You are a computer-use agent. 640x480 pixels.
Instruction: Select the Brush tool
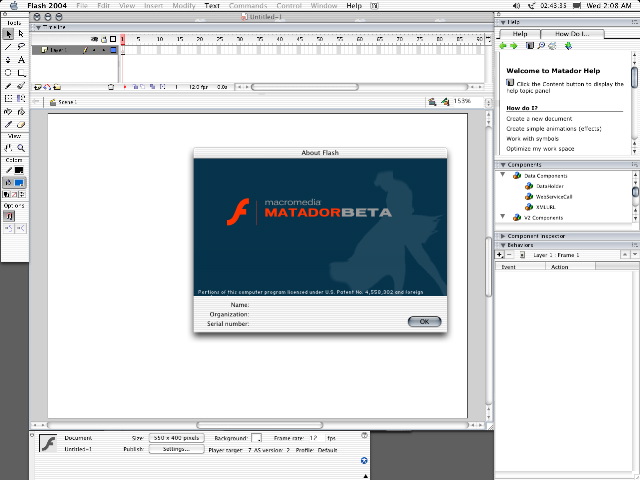pyautogui.click(x=21, y=86)
